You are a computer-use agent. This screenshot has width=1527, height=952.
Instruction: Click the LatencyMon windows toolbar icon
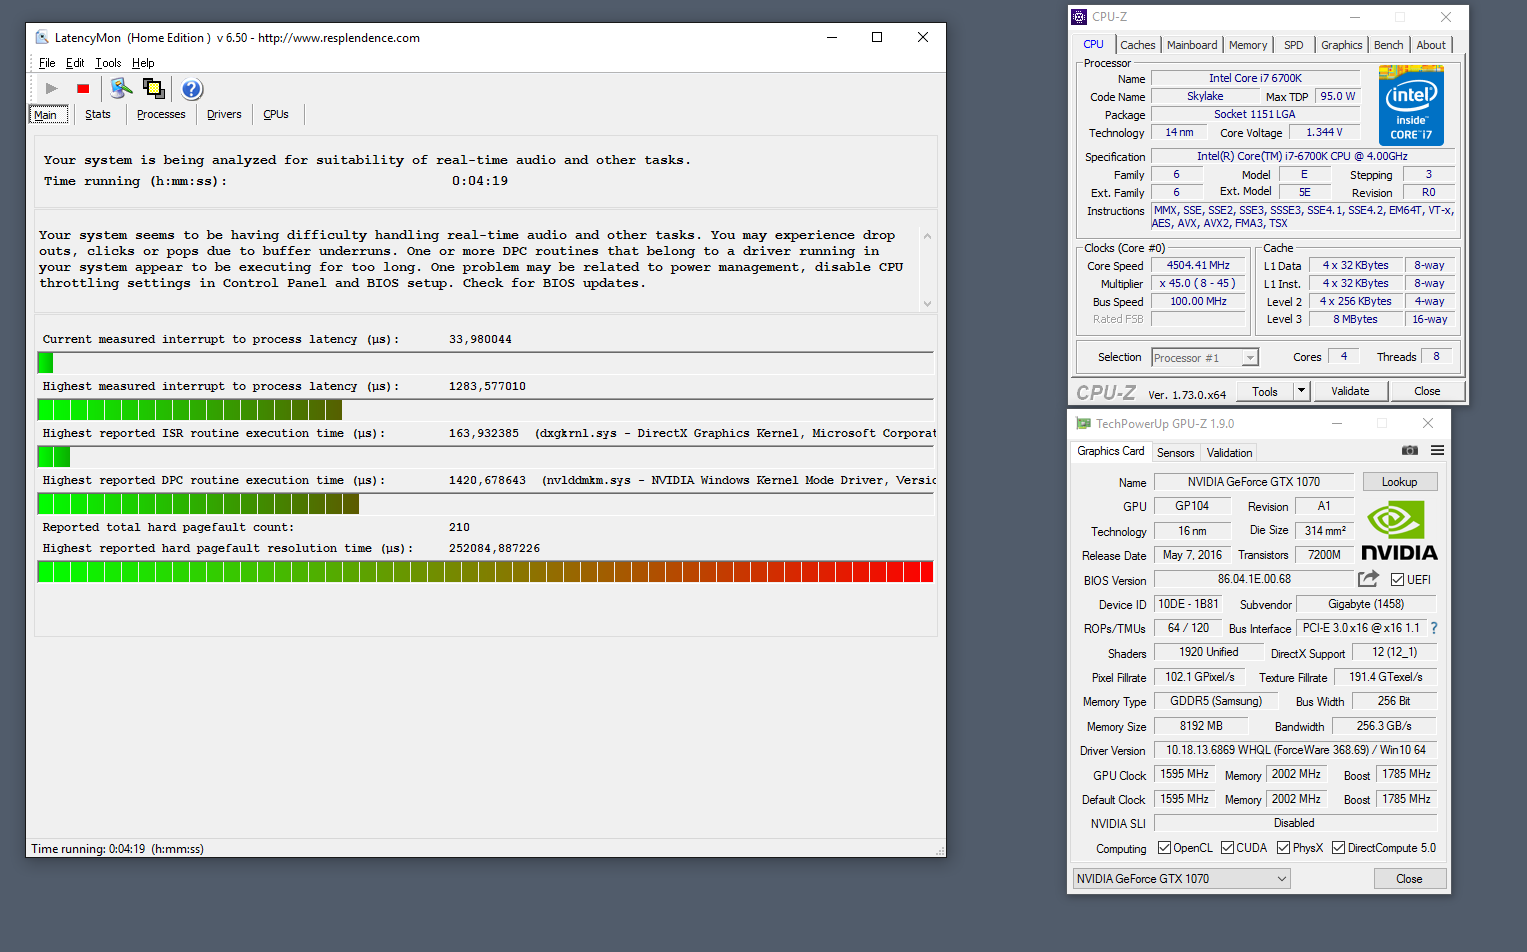[153, 89]
